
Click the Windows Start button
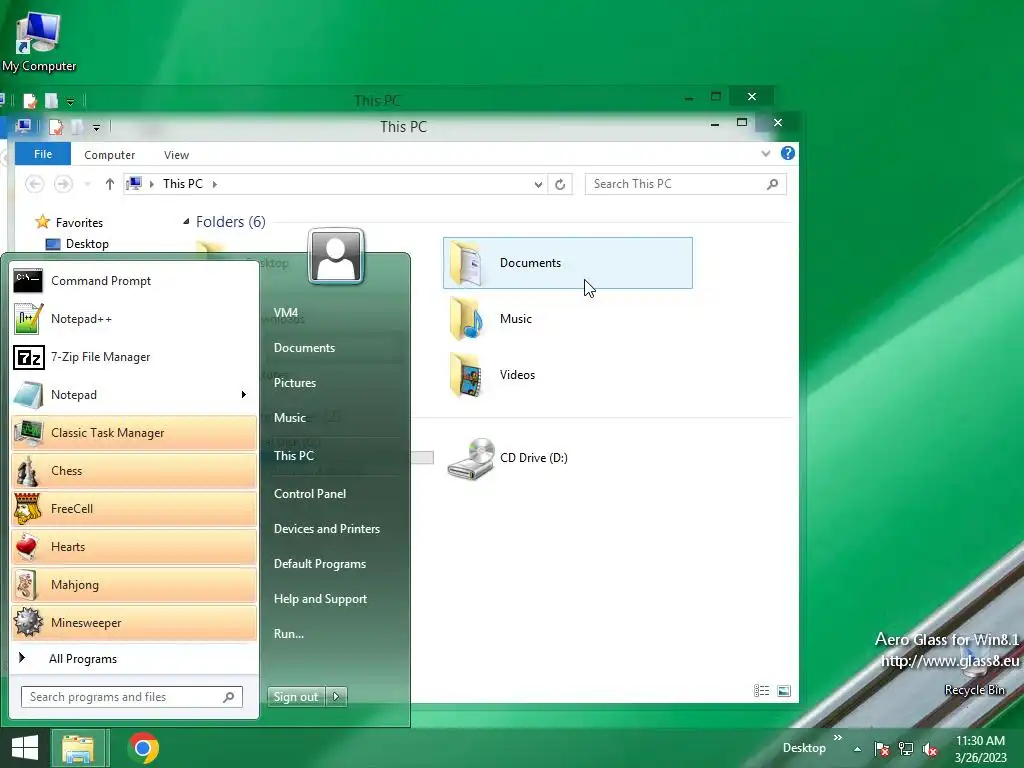coord(25,748)
